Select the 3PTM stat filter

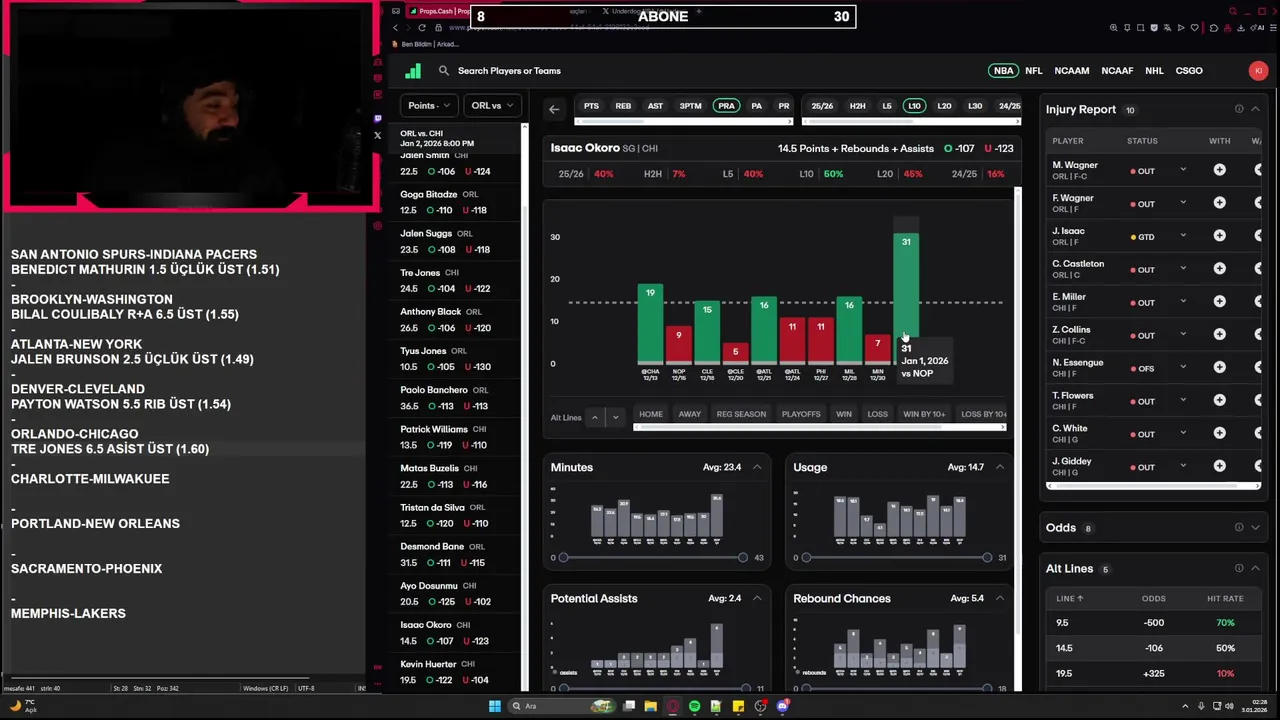tap(690, 106)
